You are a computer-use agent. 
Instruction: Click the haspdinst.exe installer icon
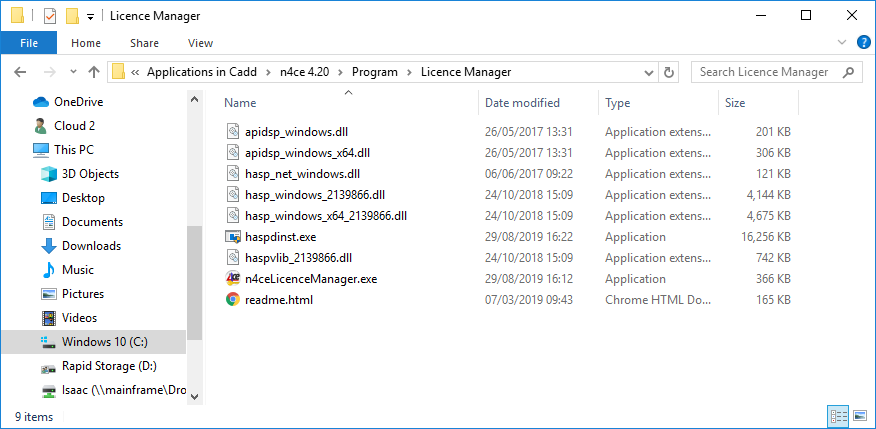point(232,237)
